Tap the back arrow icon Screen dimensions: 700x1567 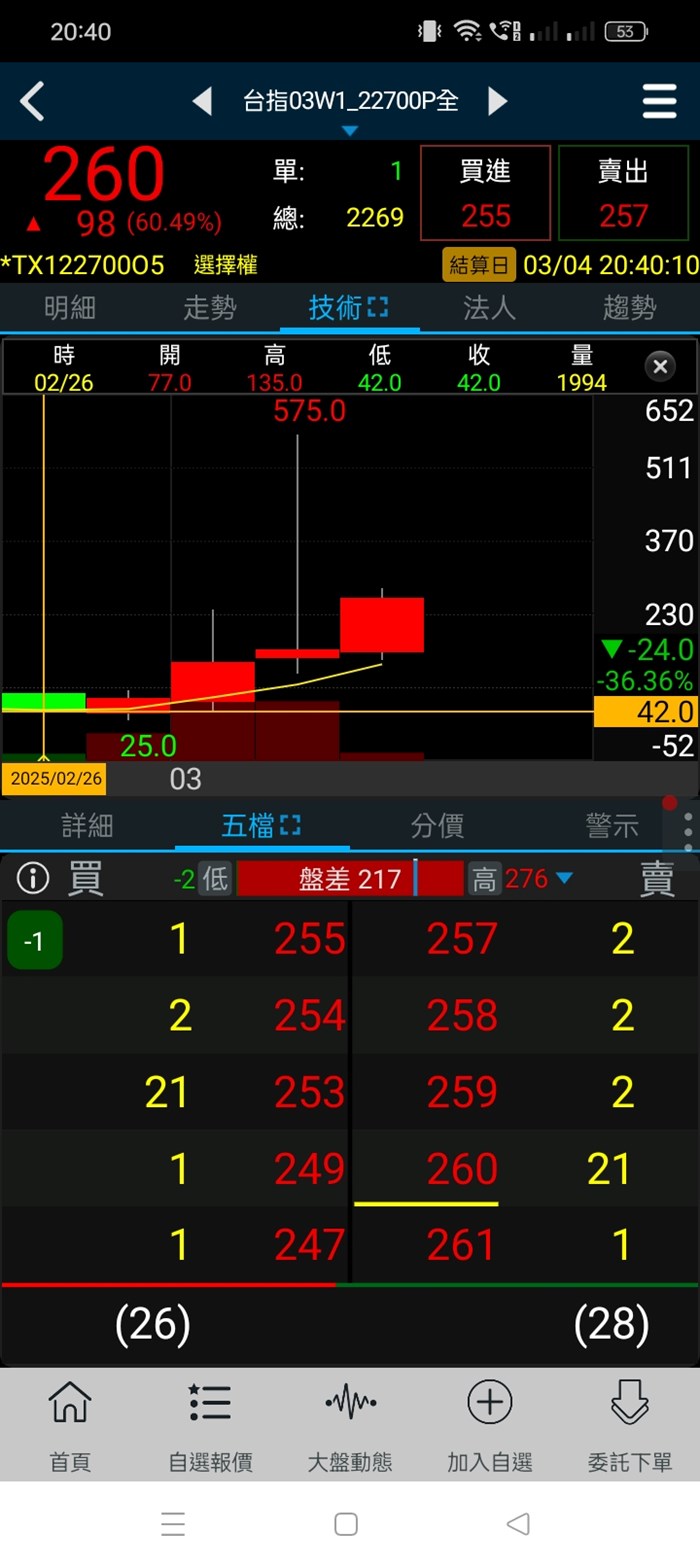tap(33, 101)
